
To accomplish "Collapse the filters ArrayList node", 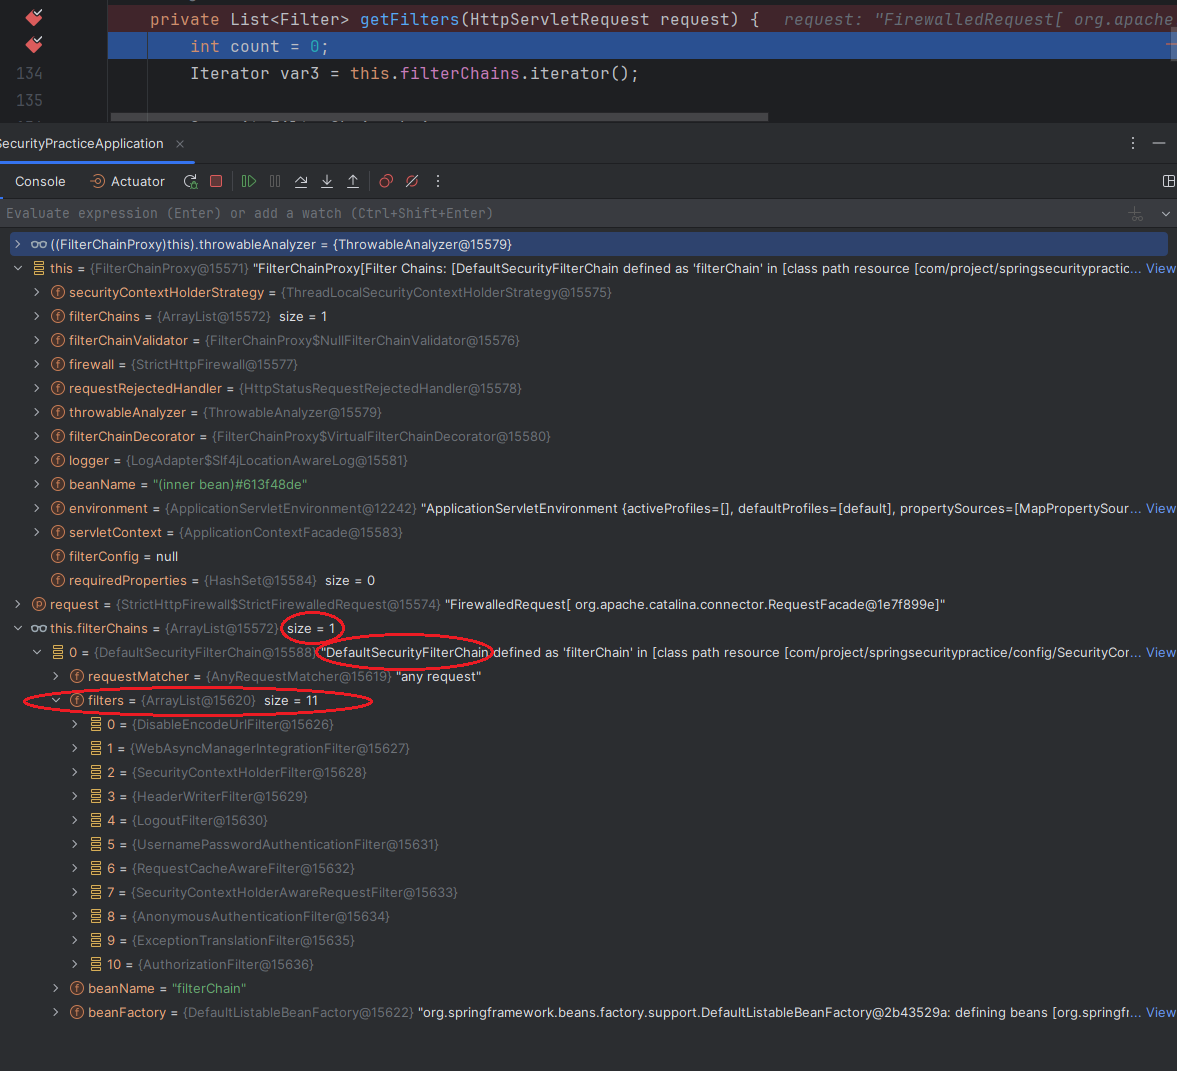I will 58,700.
